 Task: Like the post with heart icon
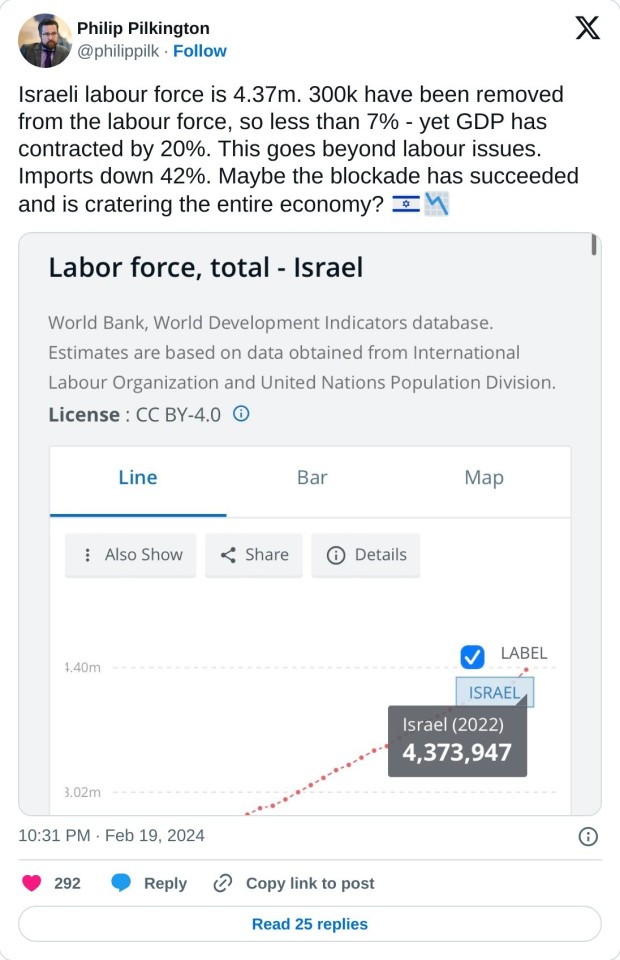[x=32, y=883]
